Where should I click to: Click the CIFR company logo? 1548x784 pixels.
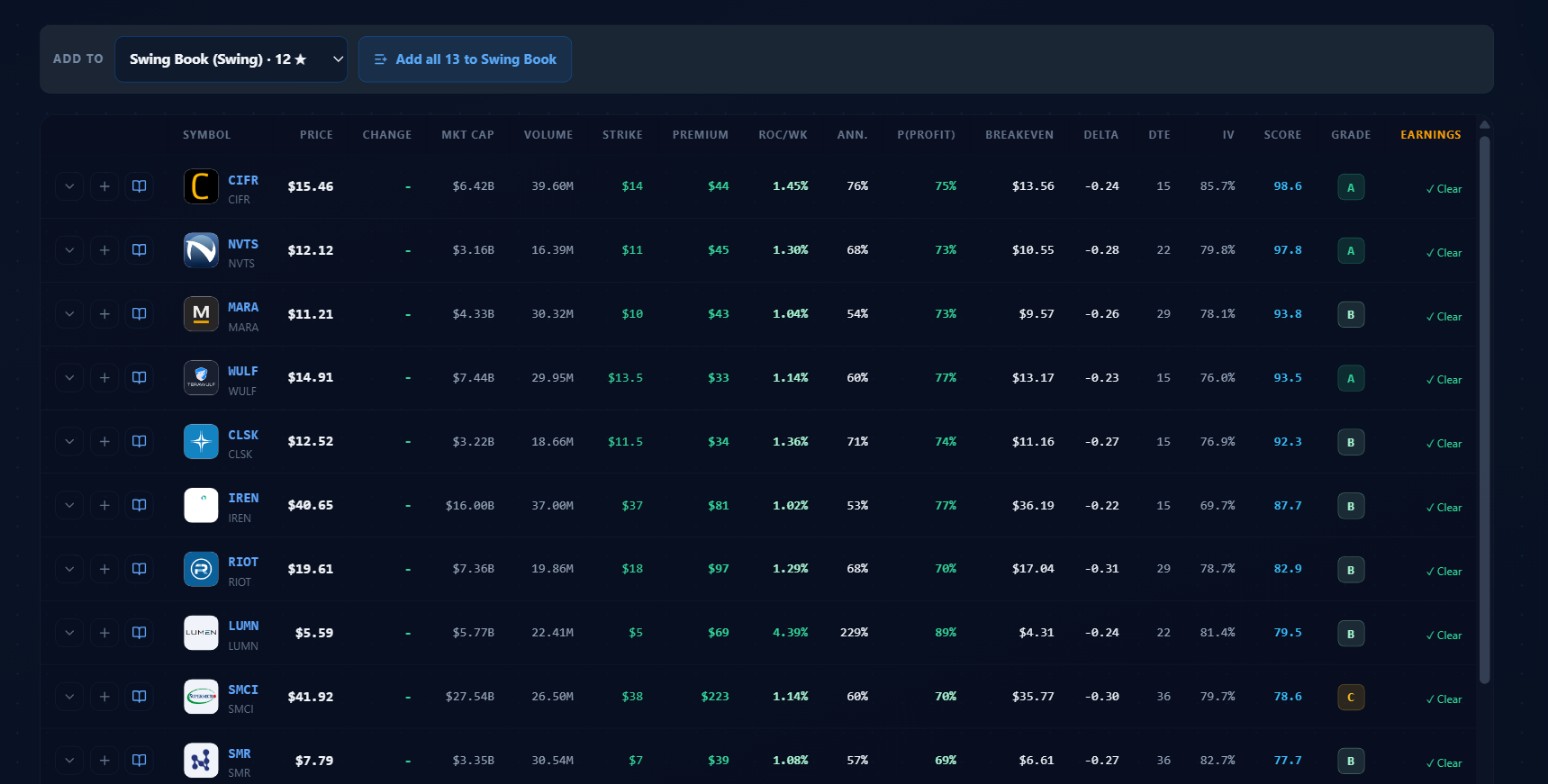tap(201, 186)
